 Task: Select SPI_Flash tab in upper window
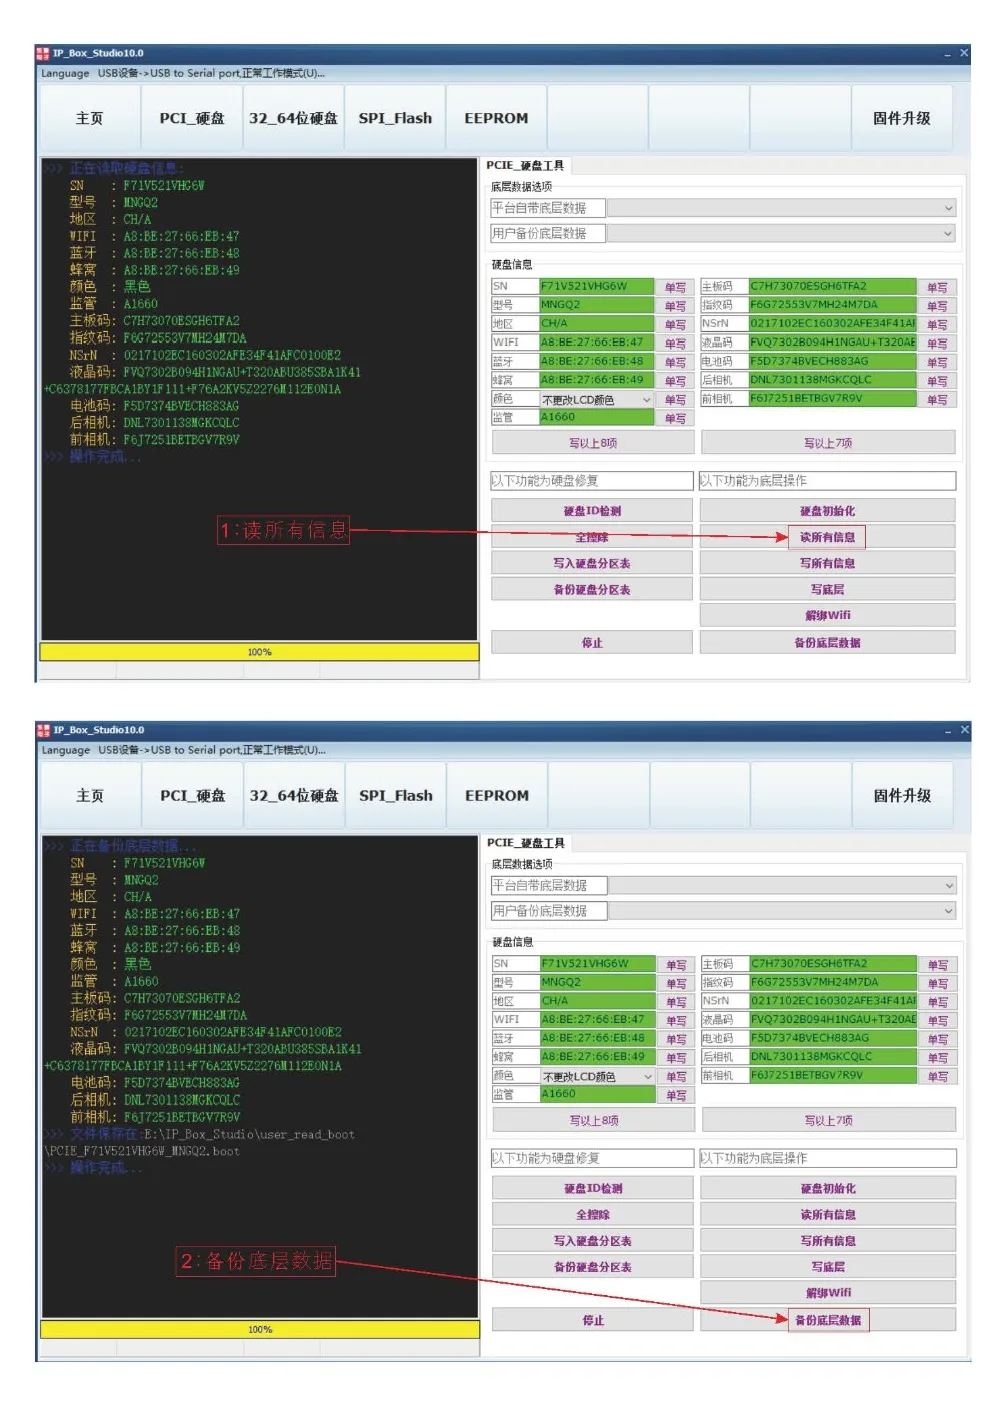point(395,118)
